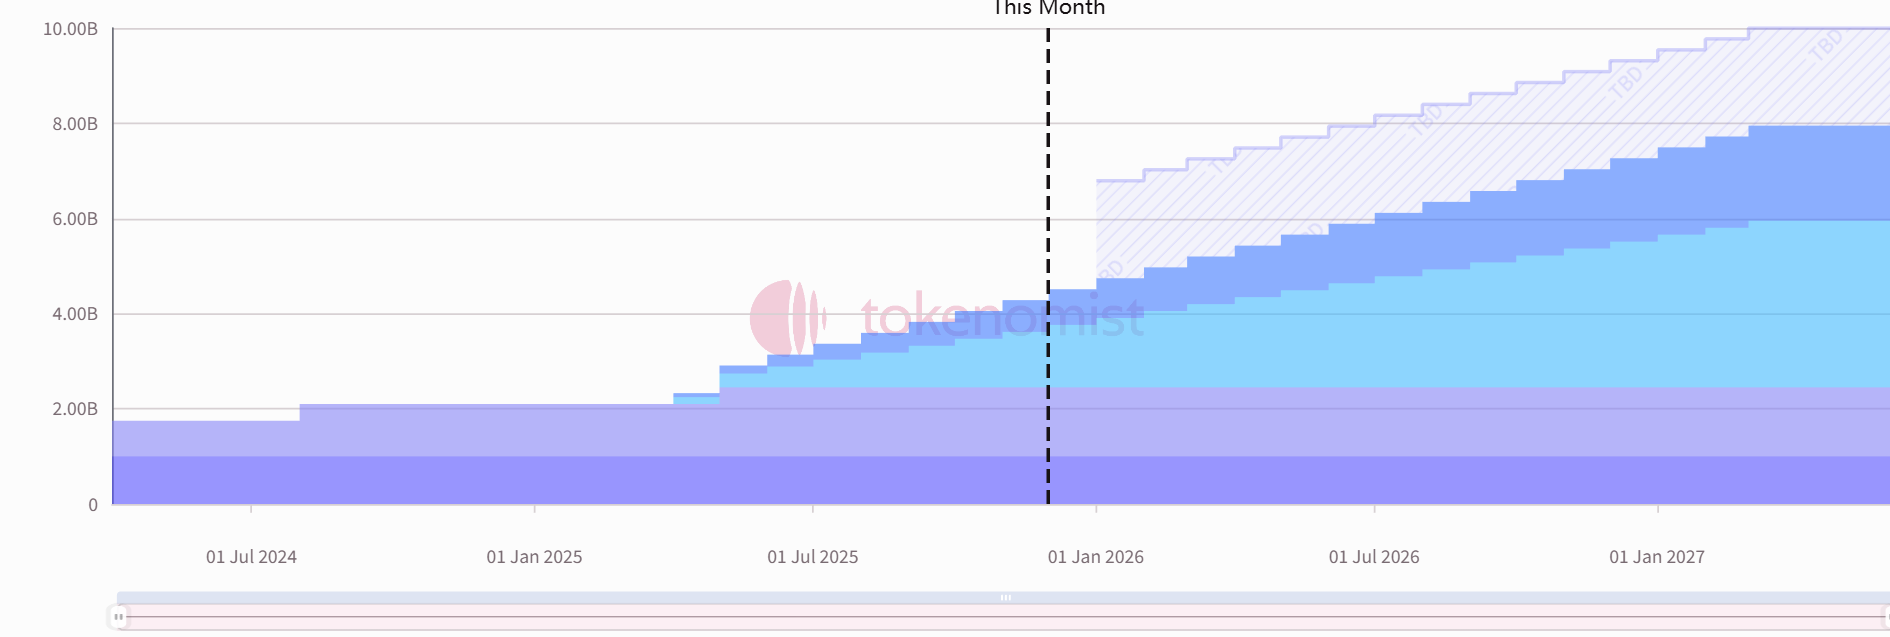Click the 8.00B y-axis label
1890x637 pixels.
pyautogui.click(x=75, y=124)
